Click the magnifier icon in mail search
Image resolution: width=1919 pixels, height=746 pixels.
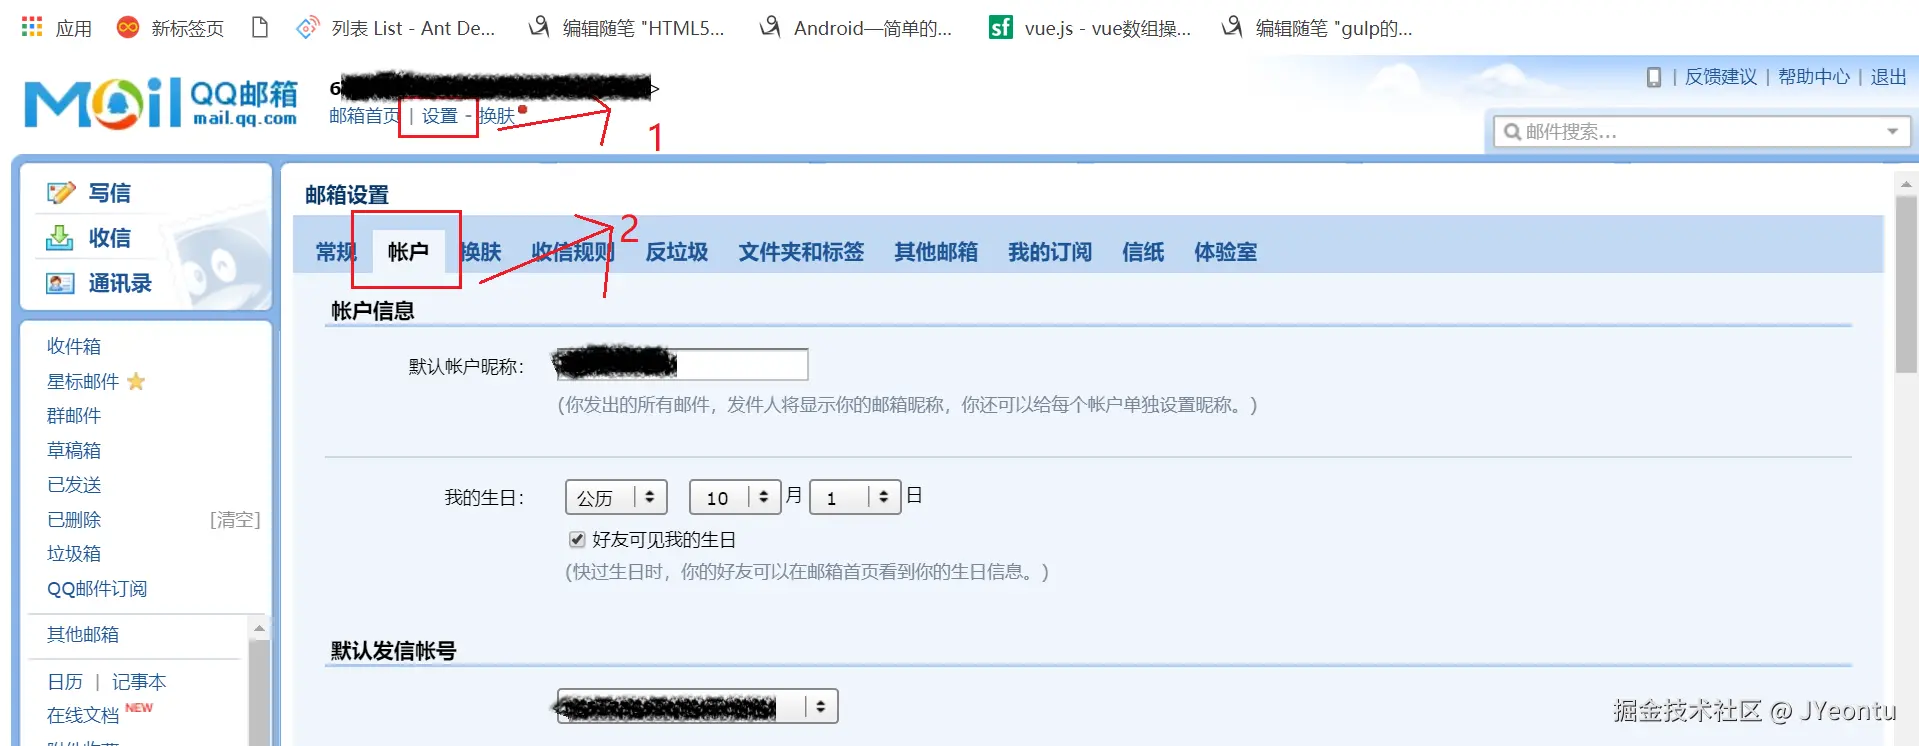pos(1512,132)
